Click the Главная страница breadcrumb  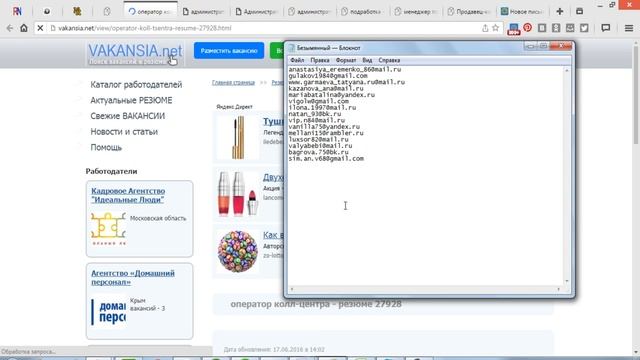[x=233, y=82]
